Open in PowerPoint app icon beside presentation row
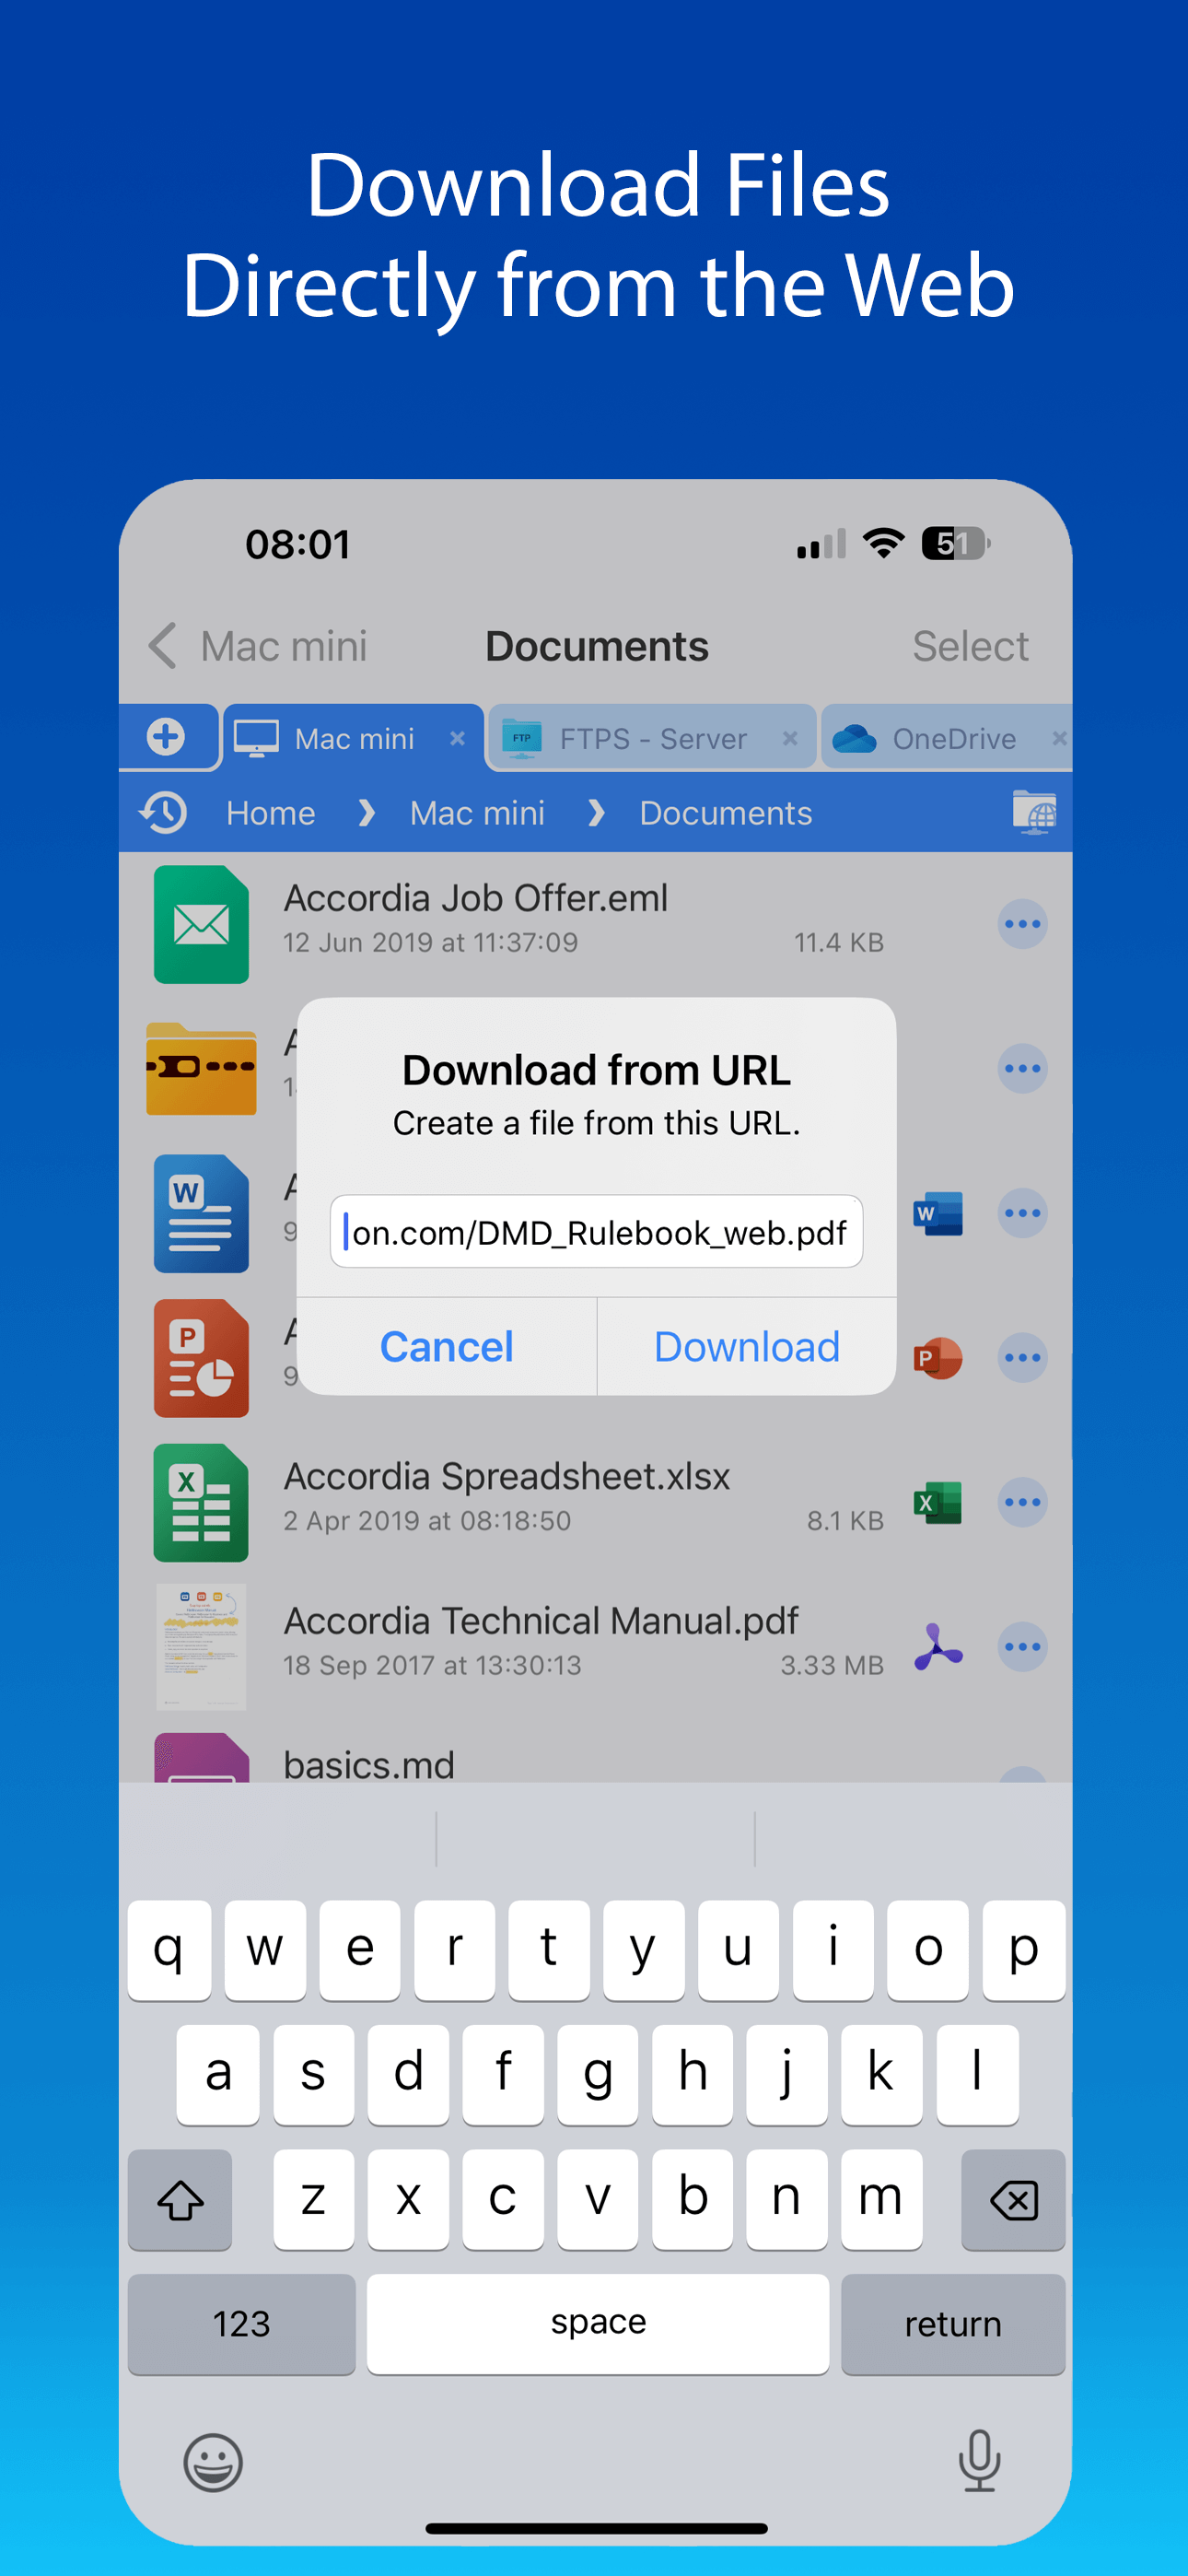This screenshot has height=2576, width=1188. 938,1358
